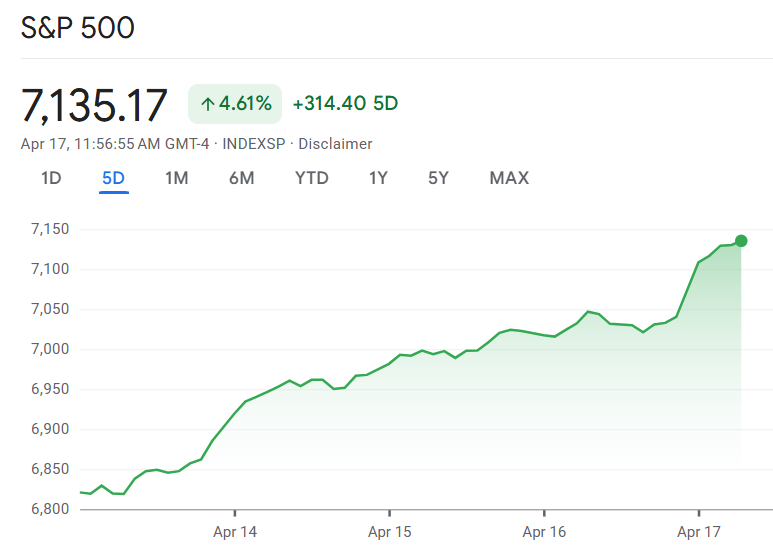Viewport: 773px width, 547px height.
Task: Click the Apr 17 date marker
Action: coord(698,532)
